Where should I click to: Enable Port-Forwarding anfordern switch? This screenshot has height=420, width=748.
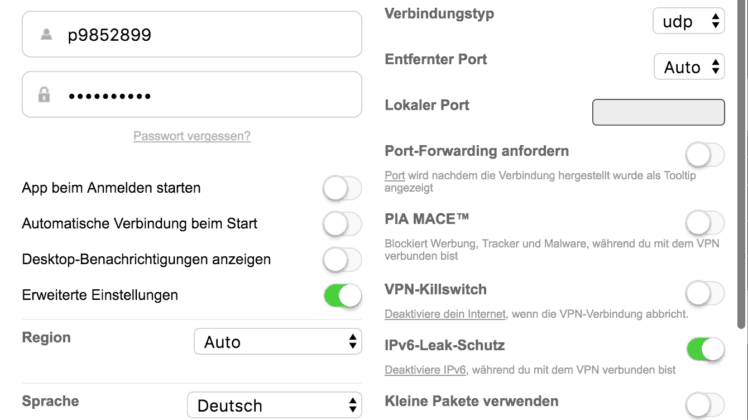click(x=705, y=155)
